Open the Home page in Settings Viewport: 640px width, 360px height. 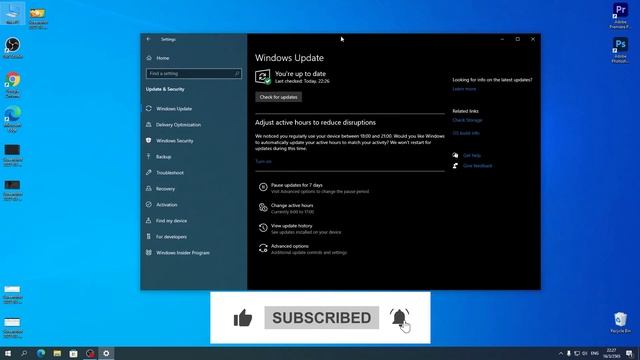click(x=158, y=58)
